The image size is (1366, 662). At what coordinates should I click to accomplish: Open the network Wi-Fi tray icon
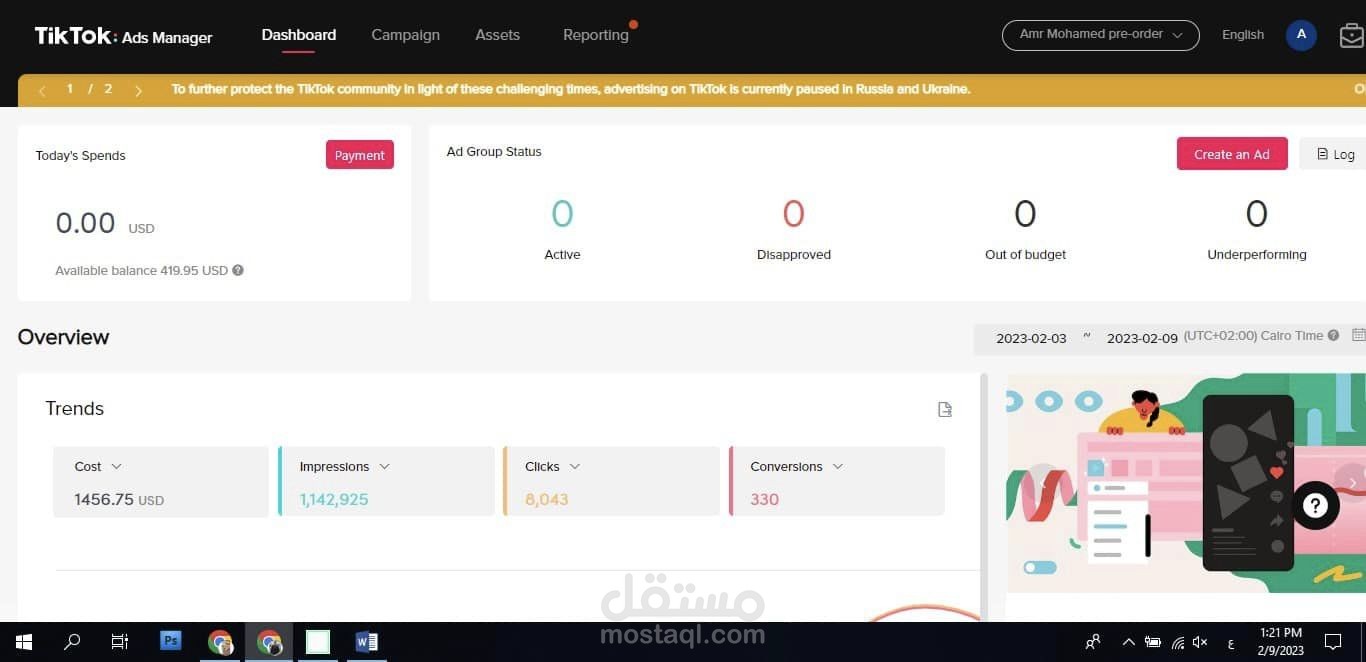click(1178, 642)
